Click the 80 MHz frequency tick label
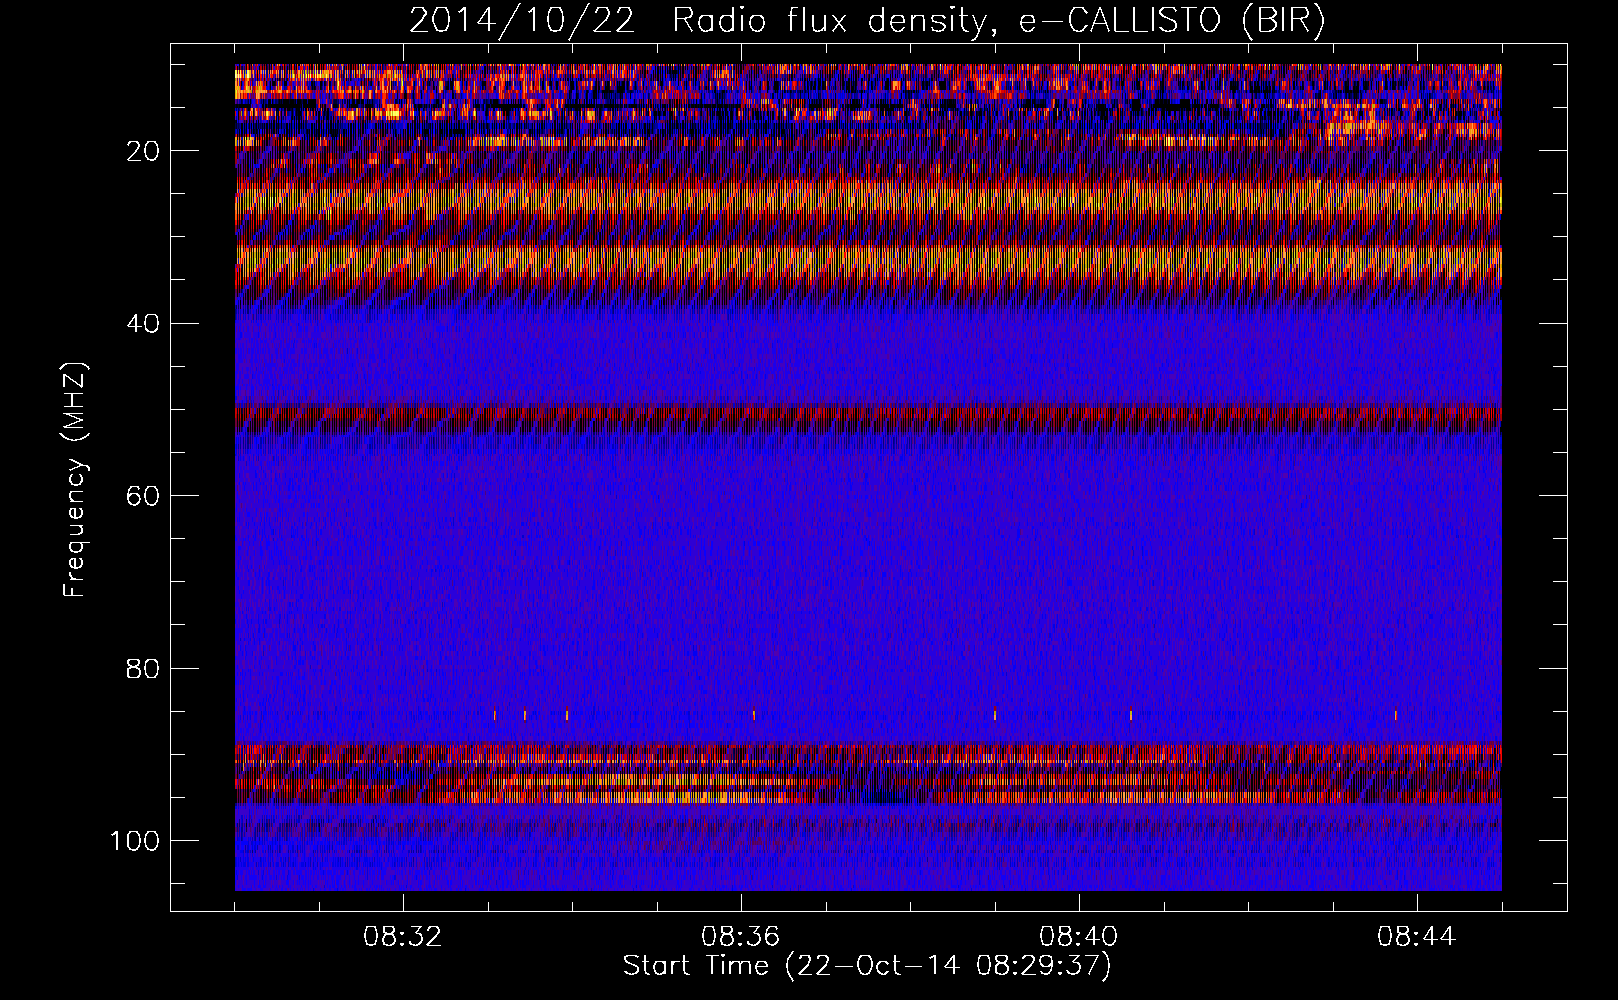This screenshot has height=1000, width=1618. click(144, 668)
